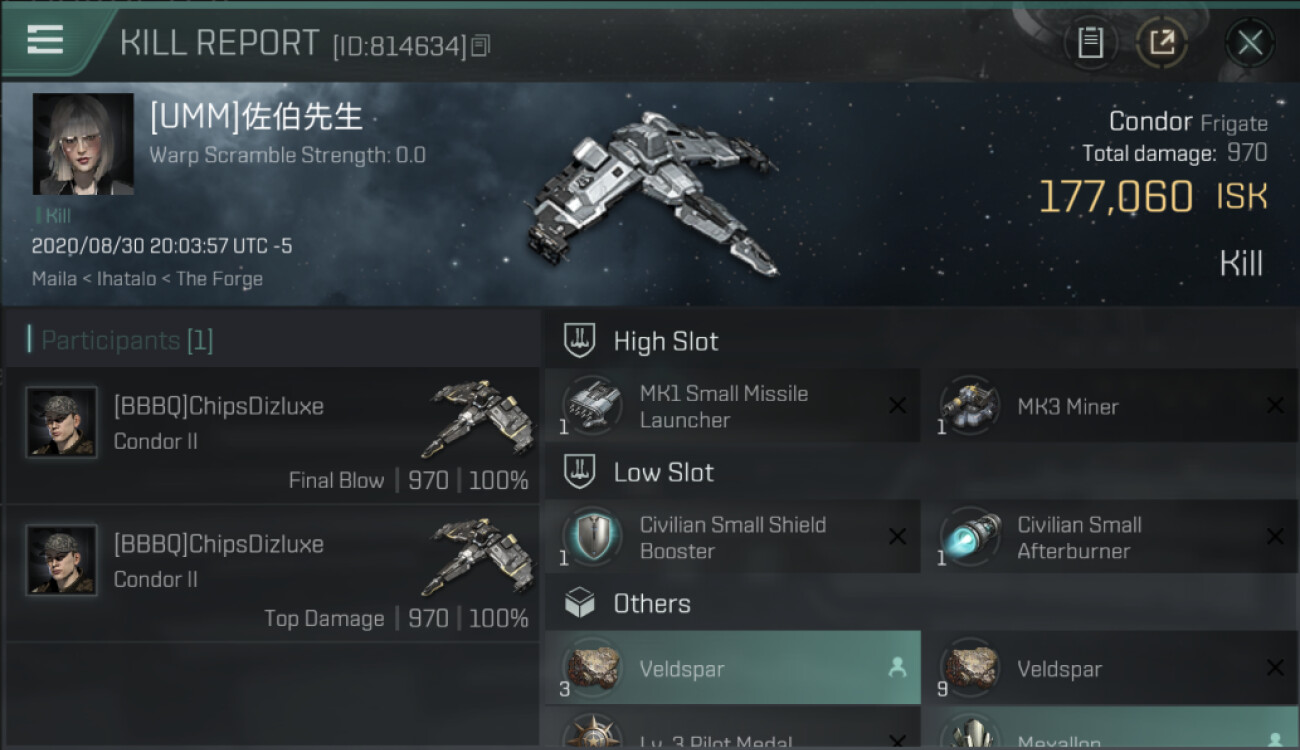Select the MK3 Miner module icon
This screenshot has height=750, width=1300.
(x=970, y=407)
